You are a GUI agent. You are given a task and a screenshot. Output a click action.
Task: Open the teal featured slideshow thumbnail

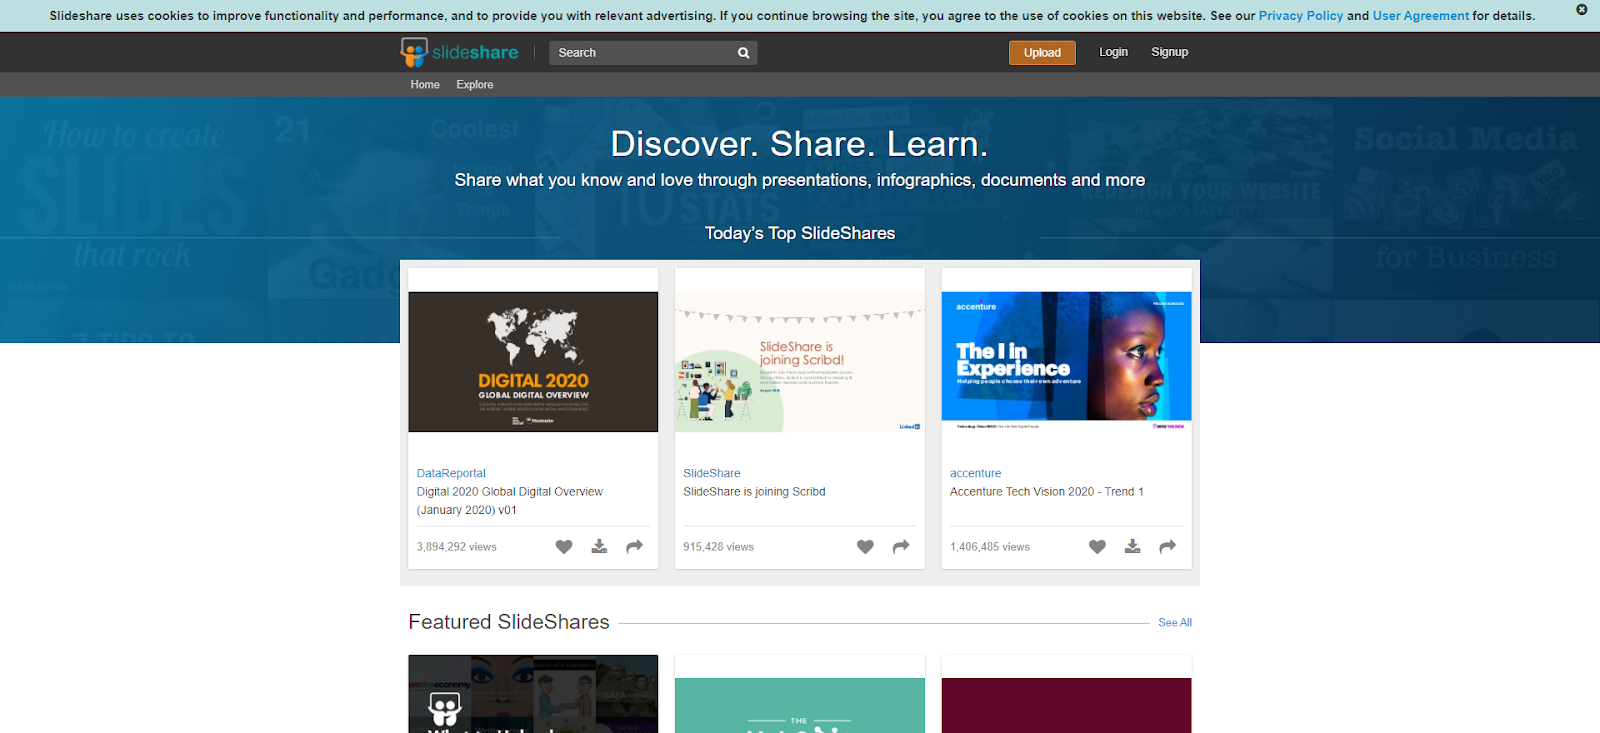800,705
